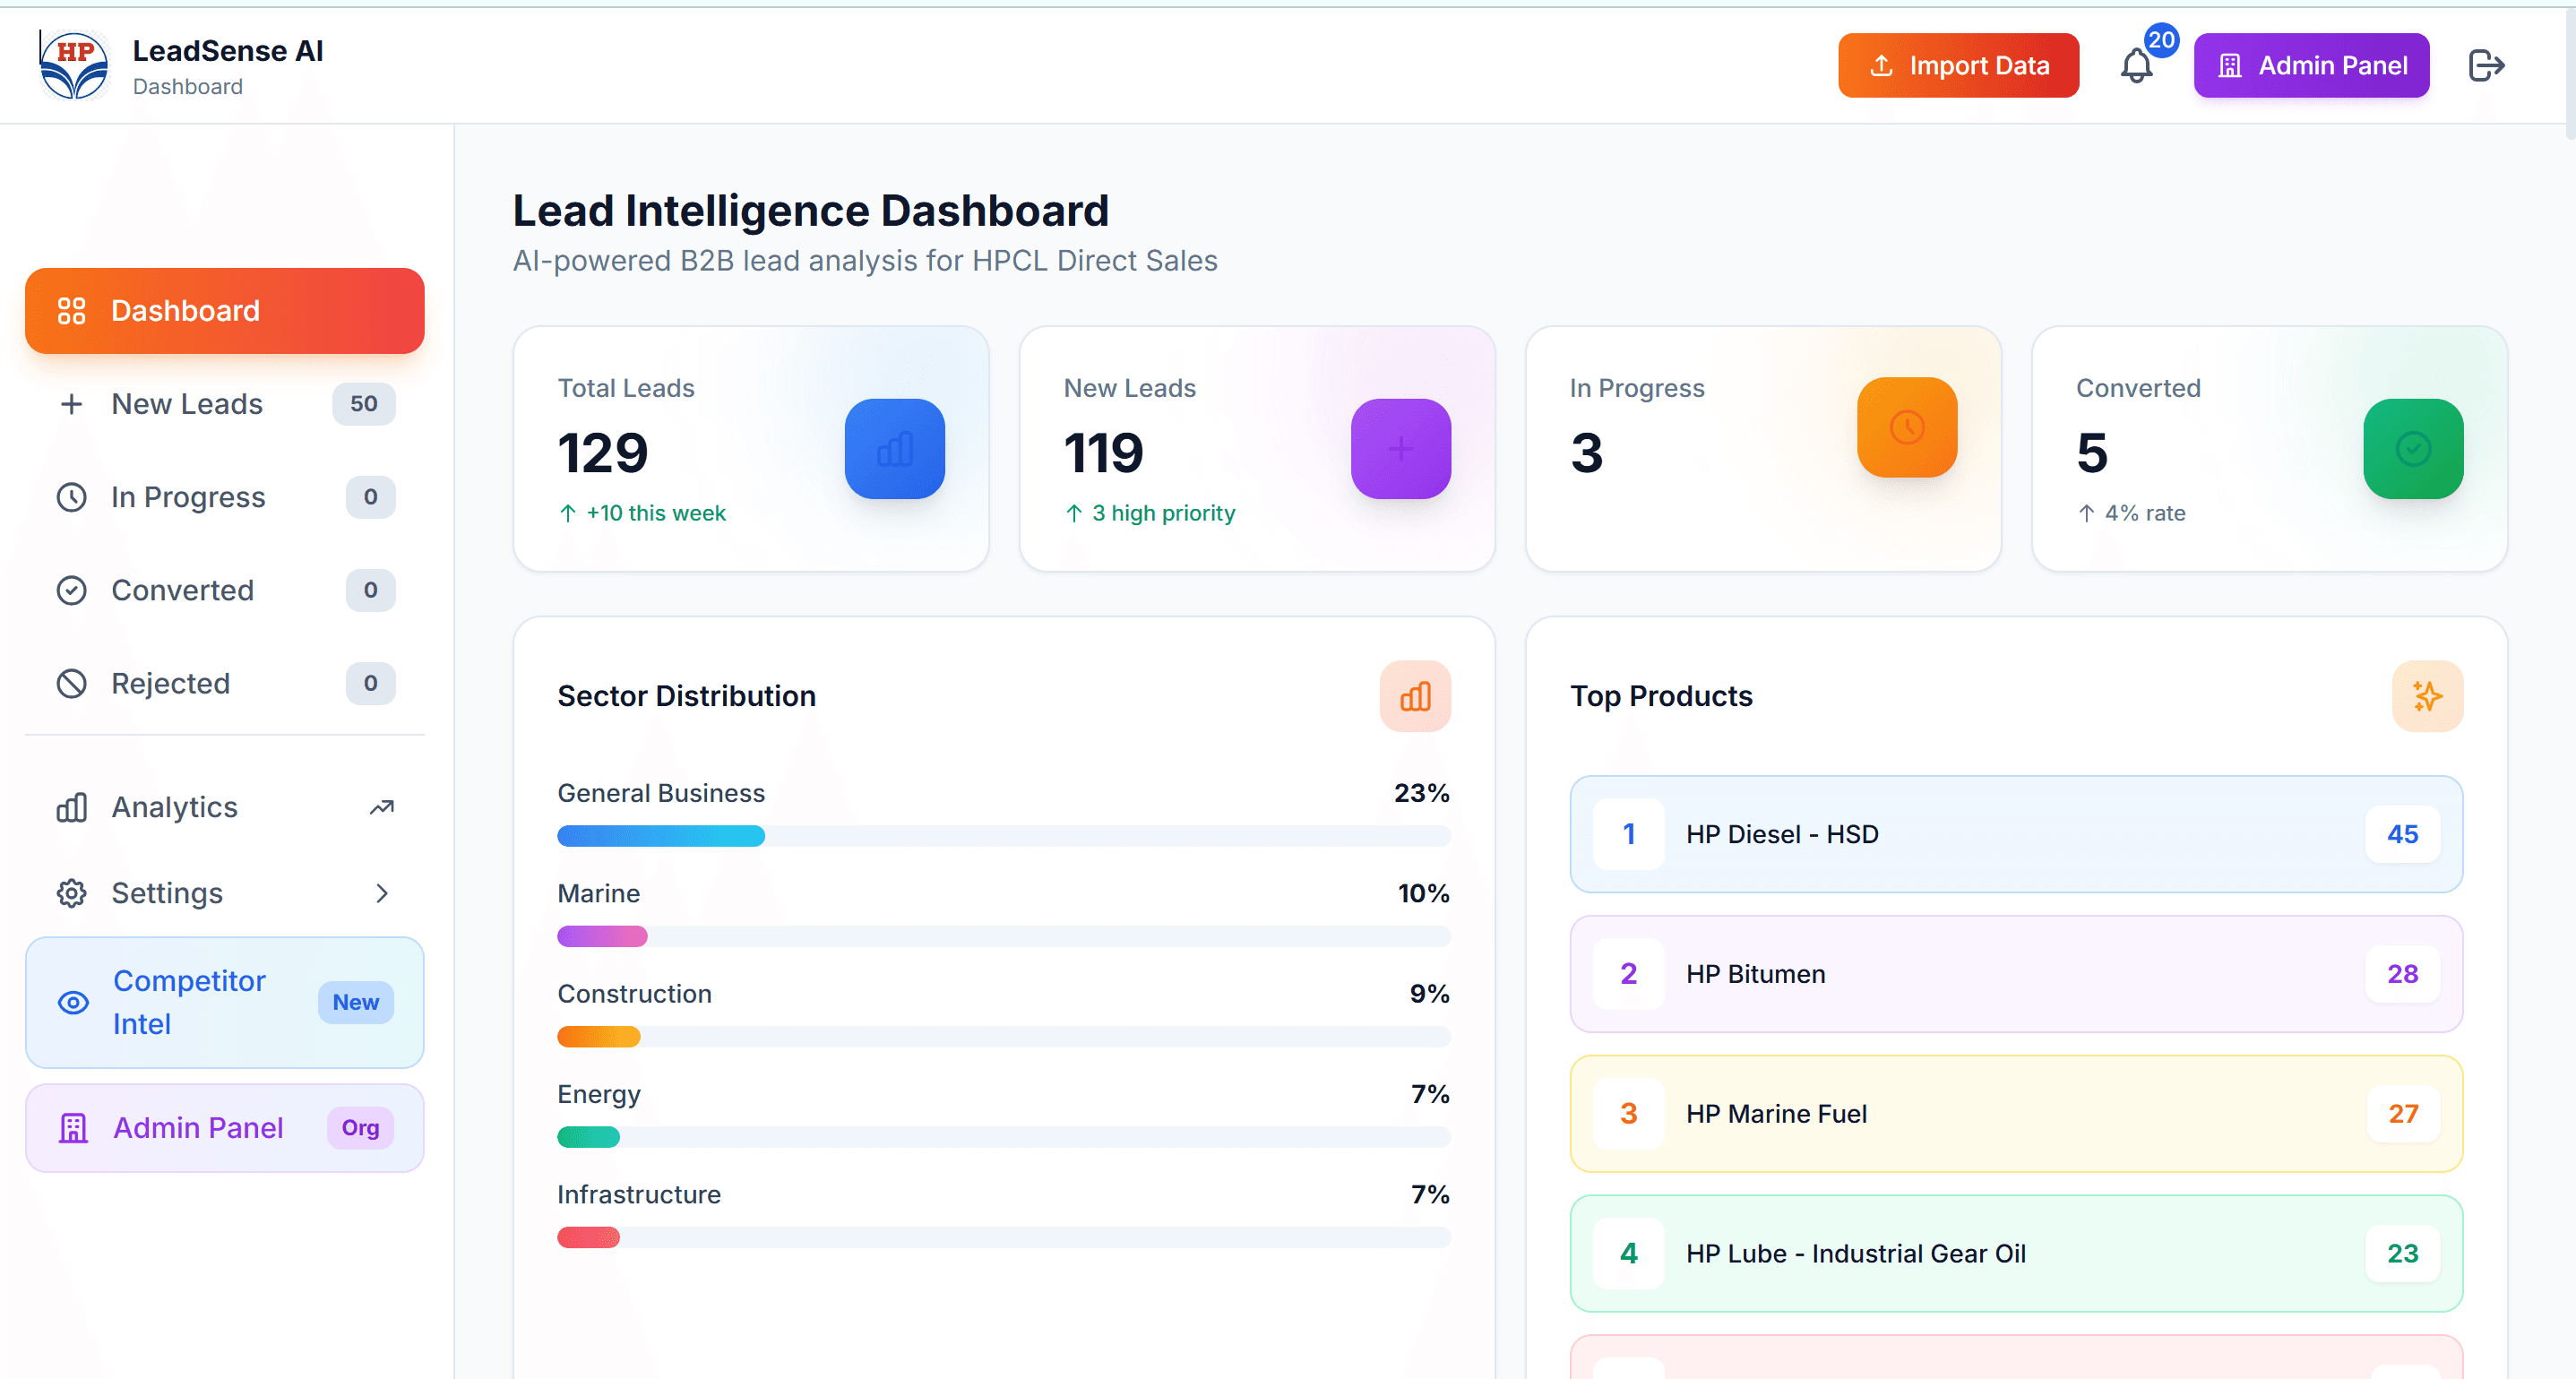Go to New Leads in sidebar
2576x1379 pixels.
224,404
